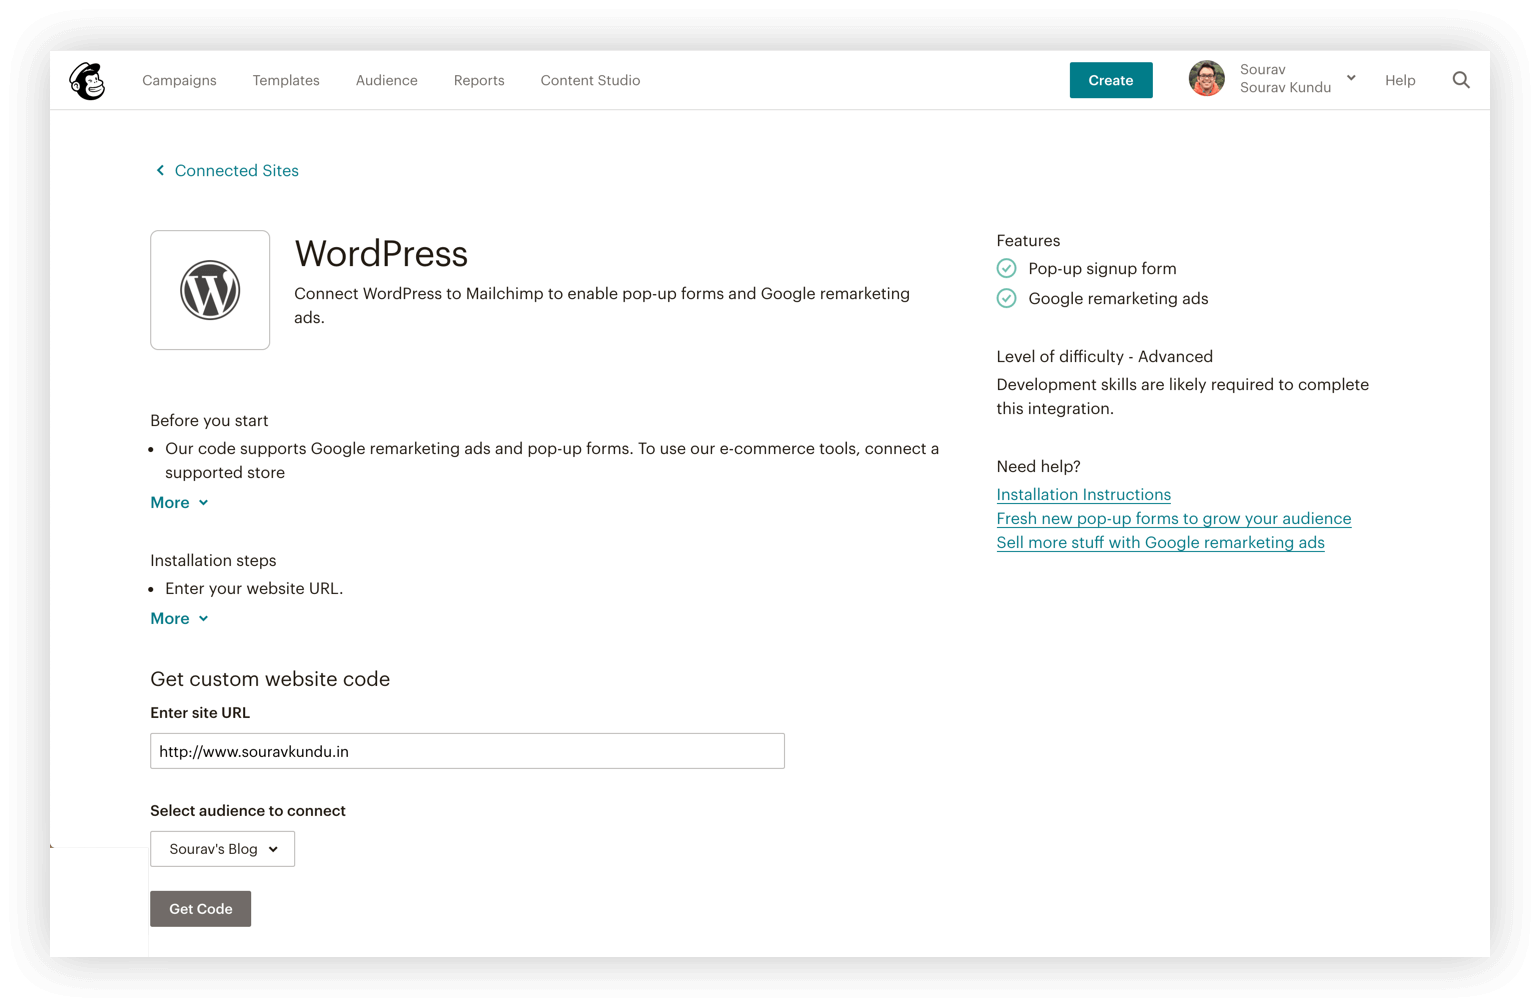
Task: Open the Templates menu
Action: [x=286, y=80]
